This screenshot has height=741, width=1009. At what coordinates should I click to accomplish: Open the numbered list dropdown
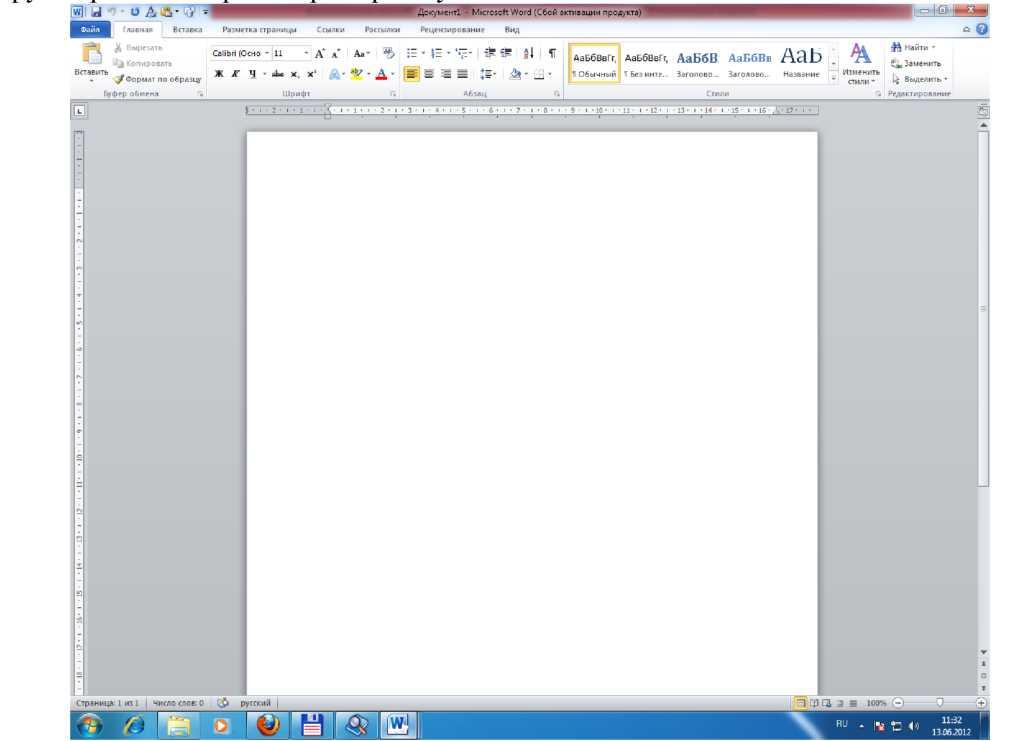point(448,53)
